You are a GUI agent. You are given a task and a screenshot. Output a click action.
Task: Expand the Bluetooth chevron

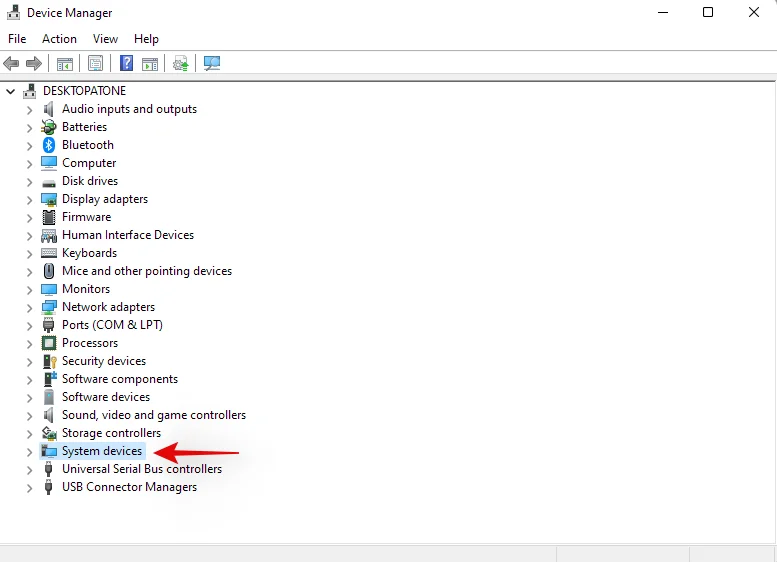point(29,146)
